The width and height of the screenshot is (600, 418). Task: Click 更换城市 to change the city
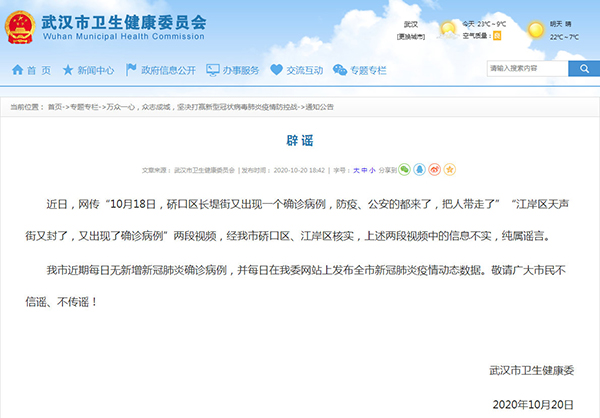tap(412, 38)
